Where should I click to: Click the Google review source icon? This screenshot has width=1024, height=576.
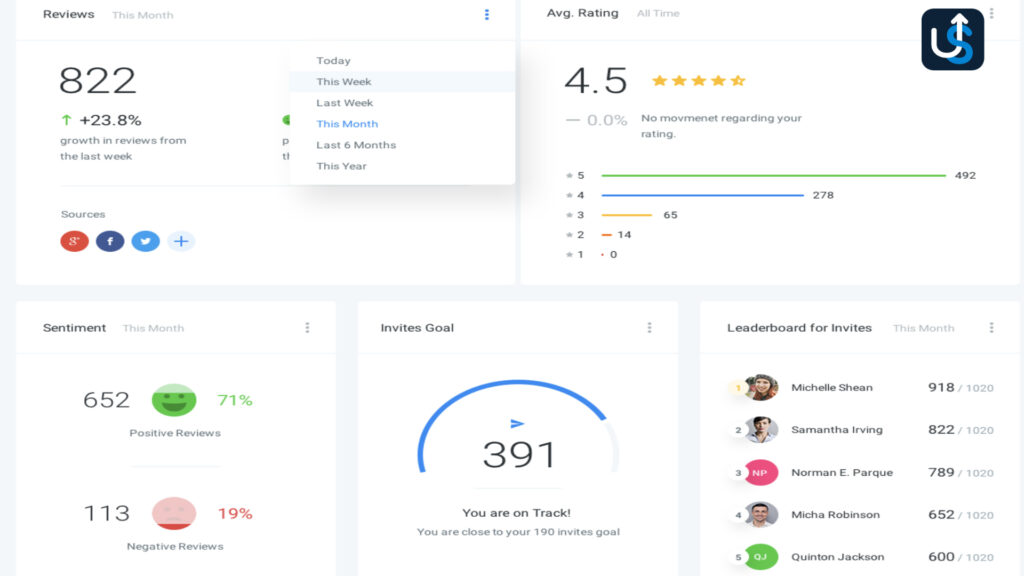click(x=74, y=241)
